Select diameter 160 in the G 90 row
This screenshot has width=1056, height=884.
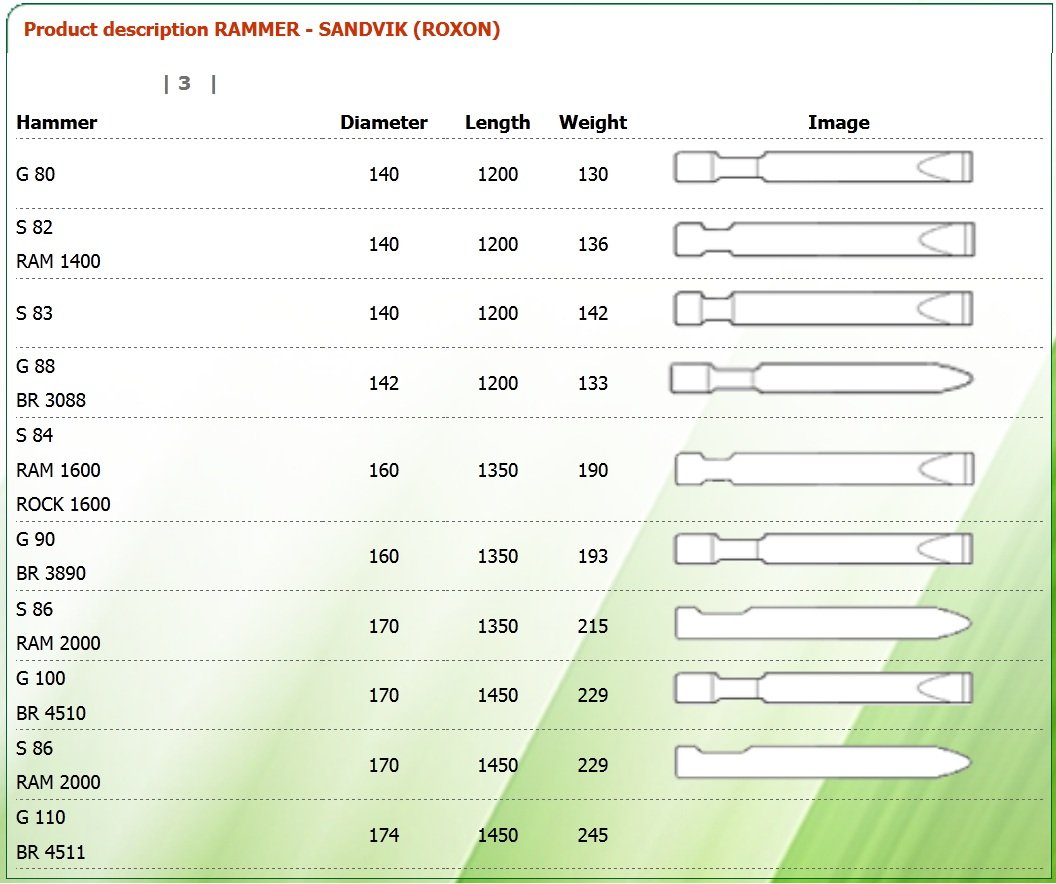pos(384,556)
